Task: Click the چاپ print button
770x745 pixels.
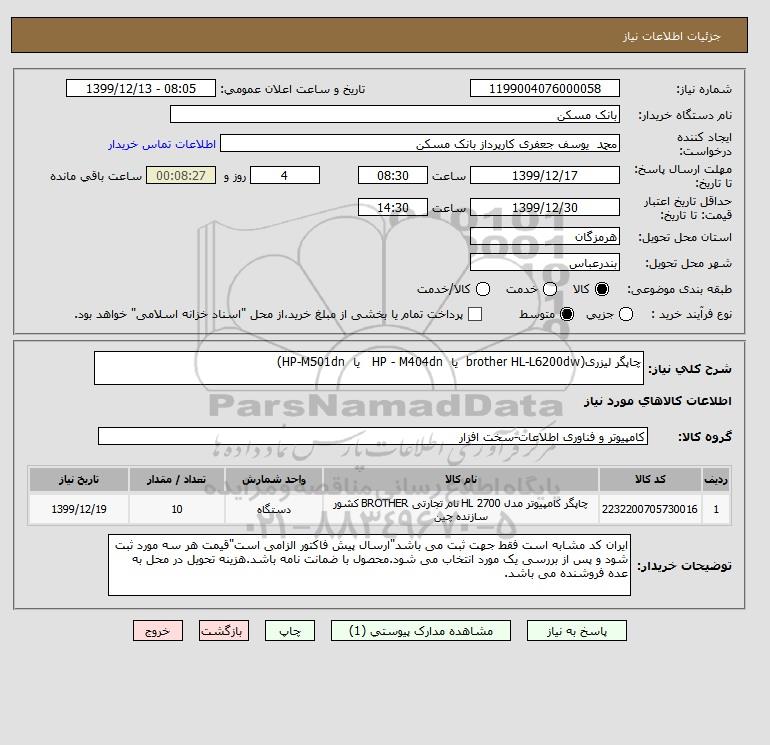Action: coord(290,631)
